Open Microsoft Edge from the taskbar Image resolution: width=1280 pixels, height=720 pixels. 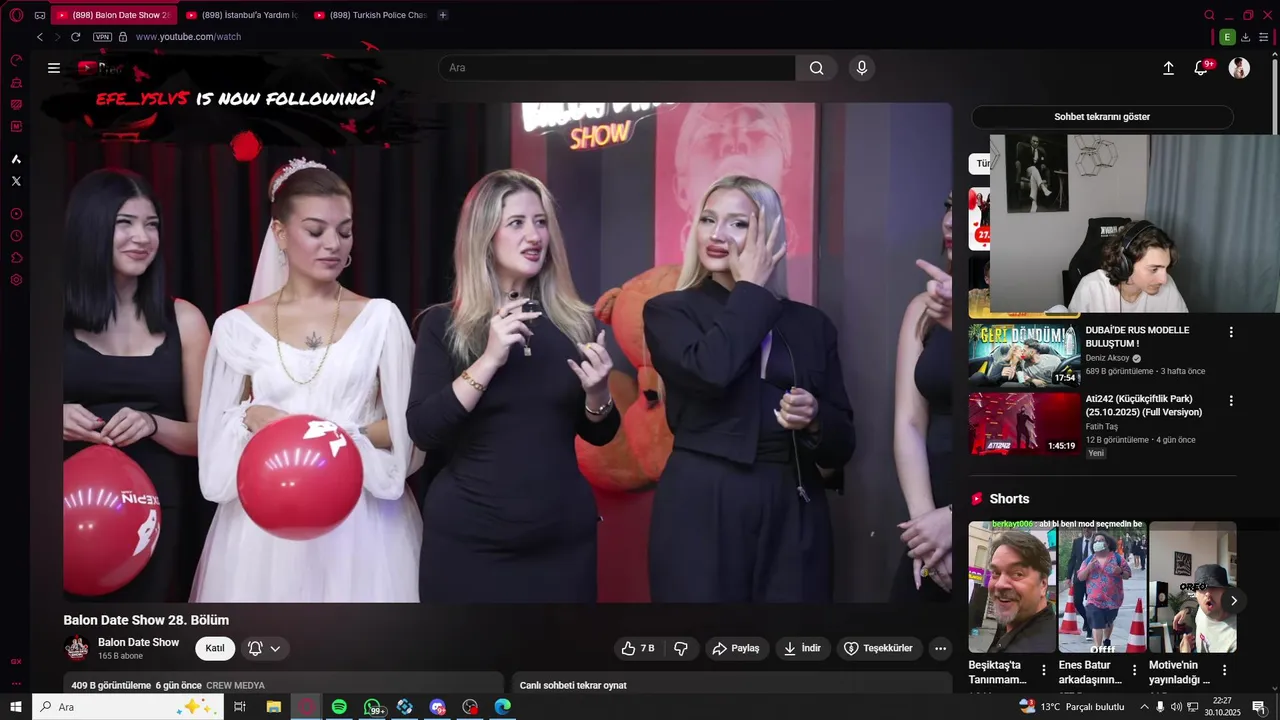click(503, 707)
